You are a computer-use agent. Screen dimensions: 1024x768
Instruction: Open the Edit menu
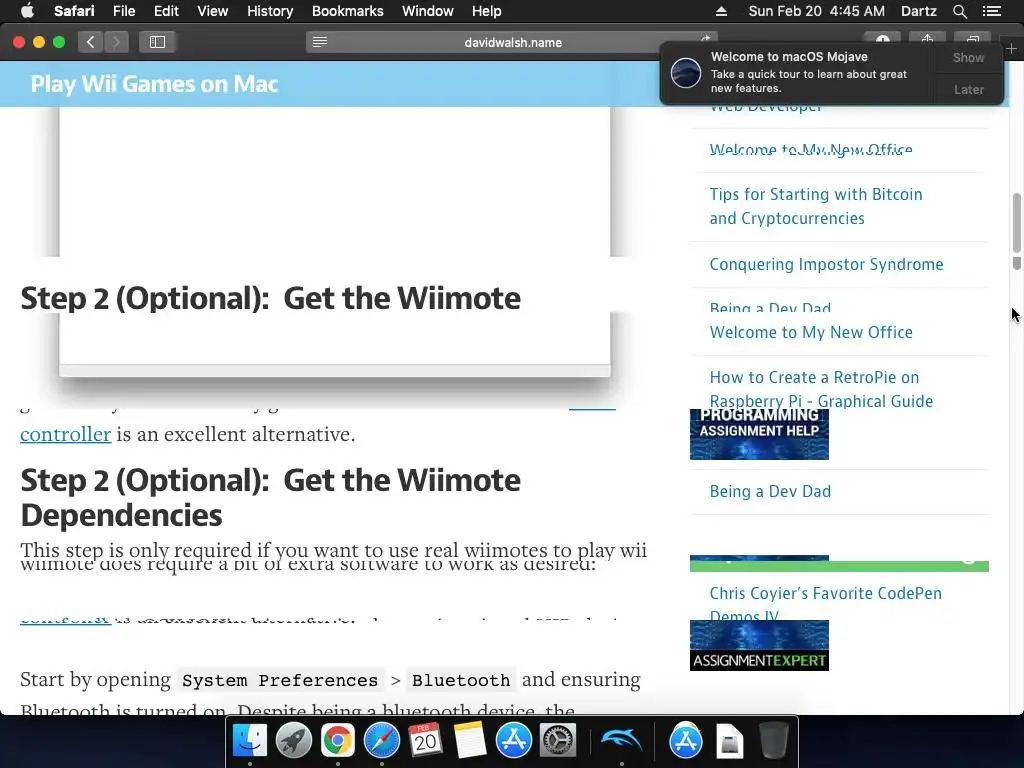[166, 11]
